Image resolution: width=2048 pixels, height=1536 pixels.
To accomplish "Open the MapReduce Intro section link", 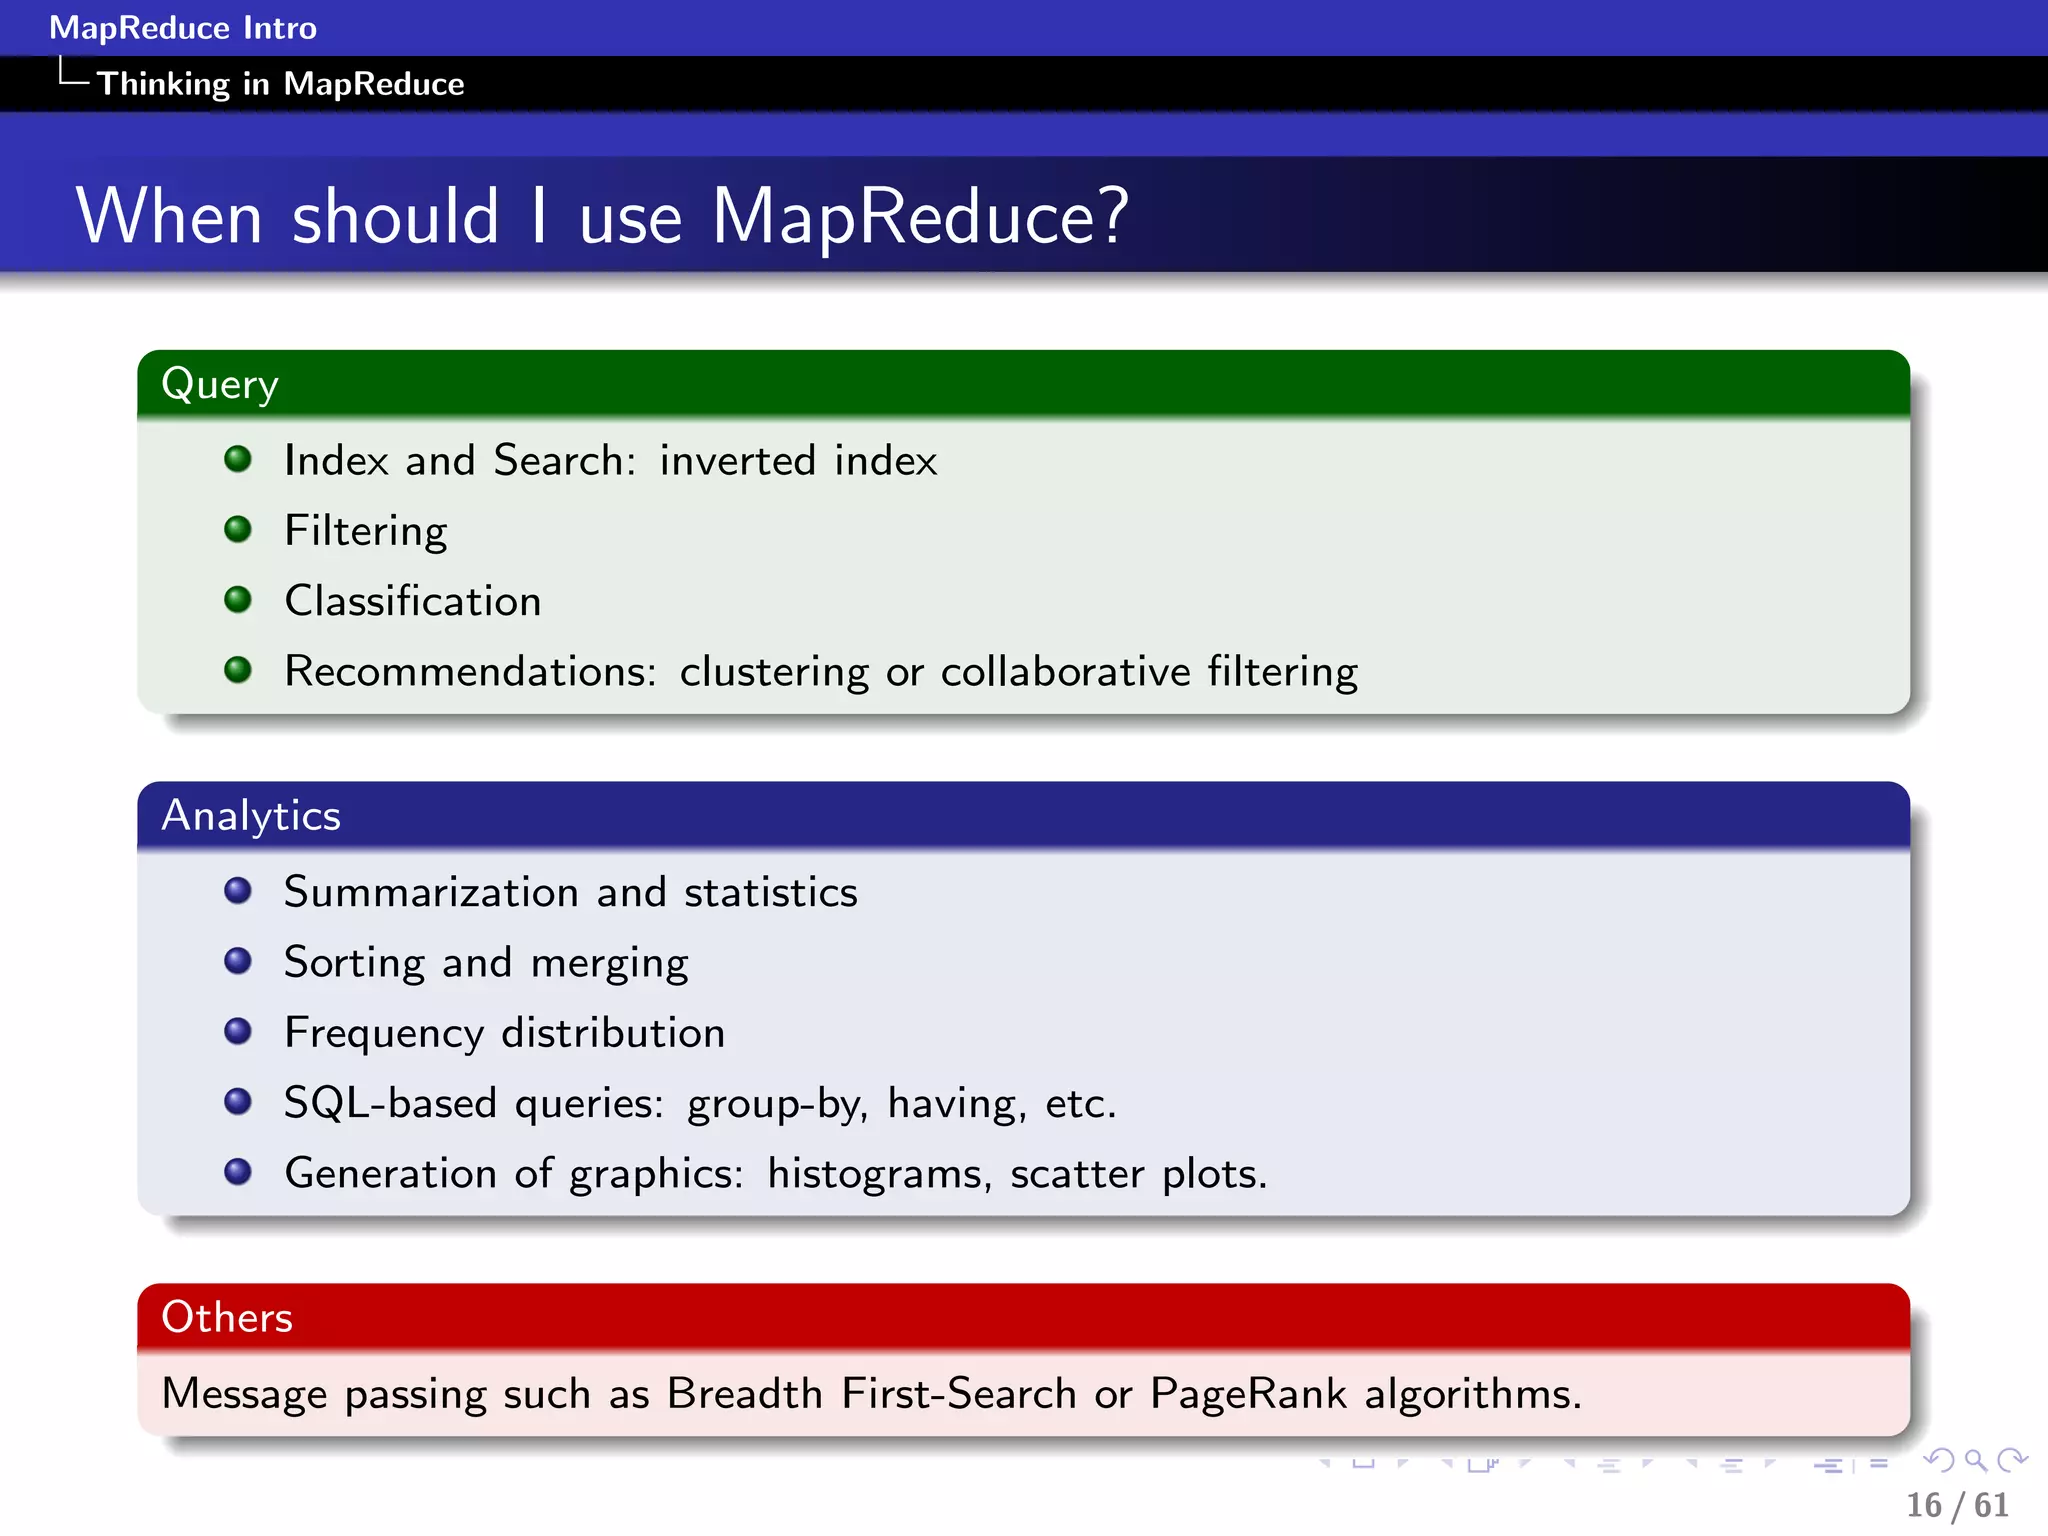I will (183, 28).
